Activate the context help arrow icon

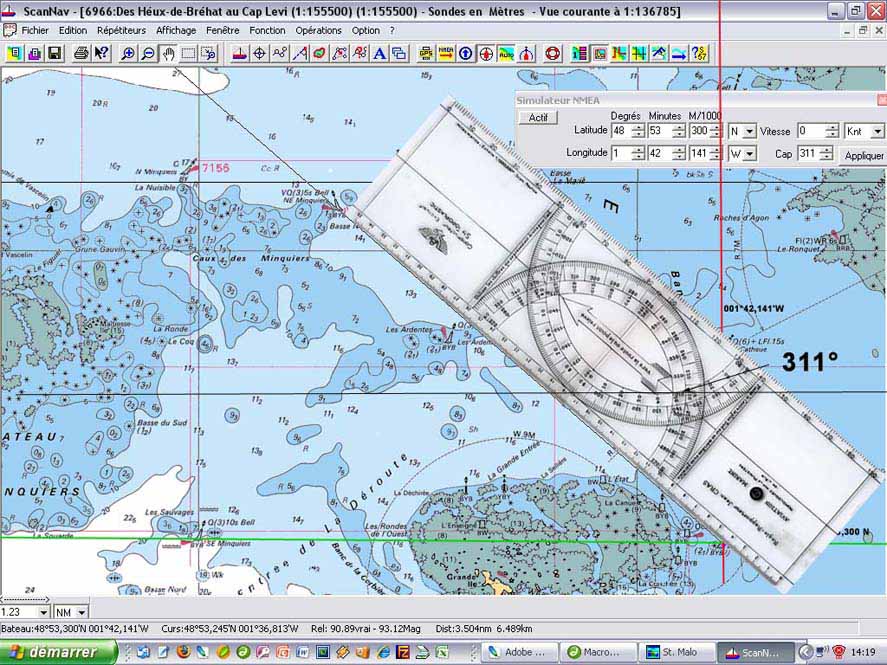101,54
